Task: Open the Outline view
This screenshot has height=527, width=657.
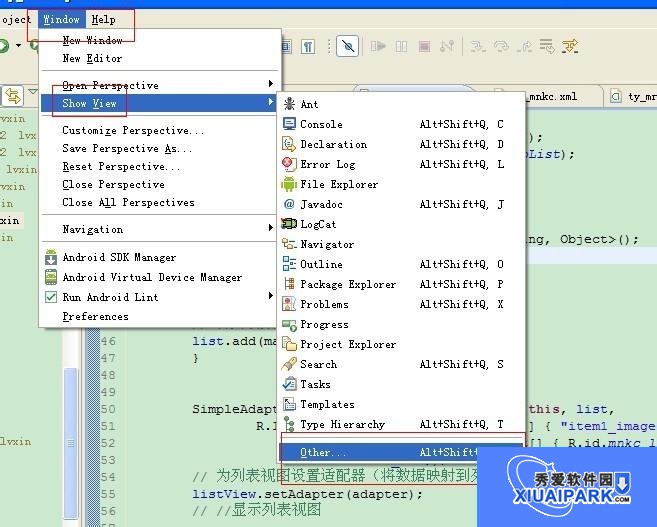Action: [x=401, y=264]
